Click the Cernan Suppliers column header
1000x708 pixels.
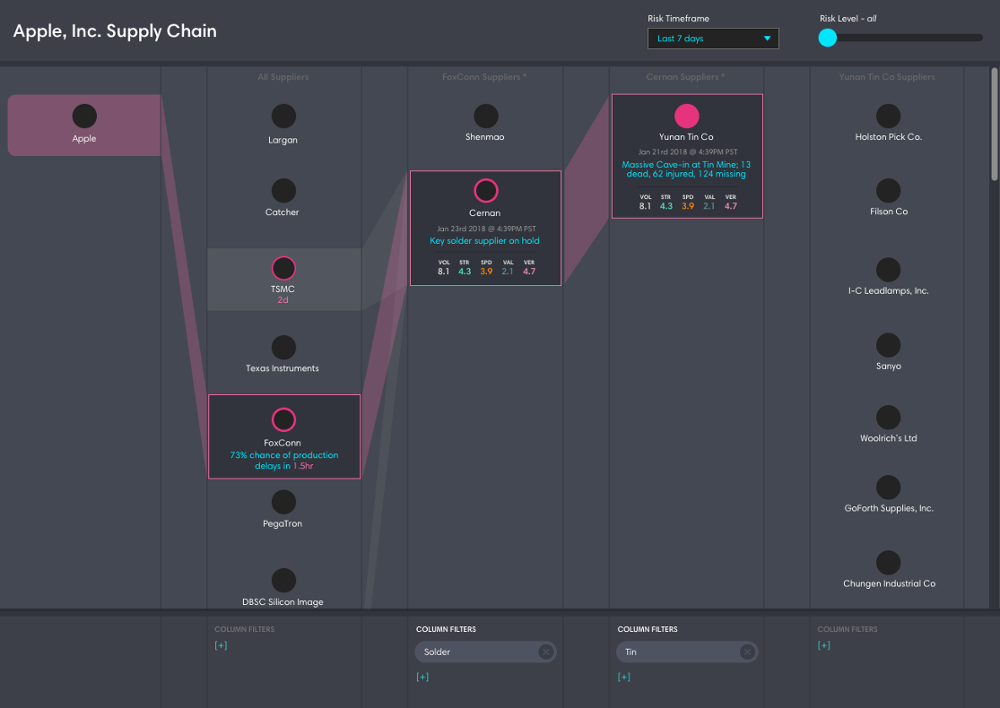click(x=686, y=77)
